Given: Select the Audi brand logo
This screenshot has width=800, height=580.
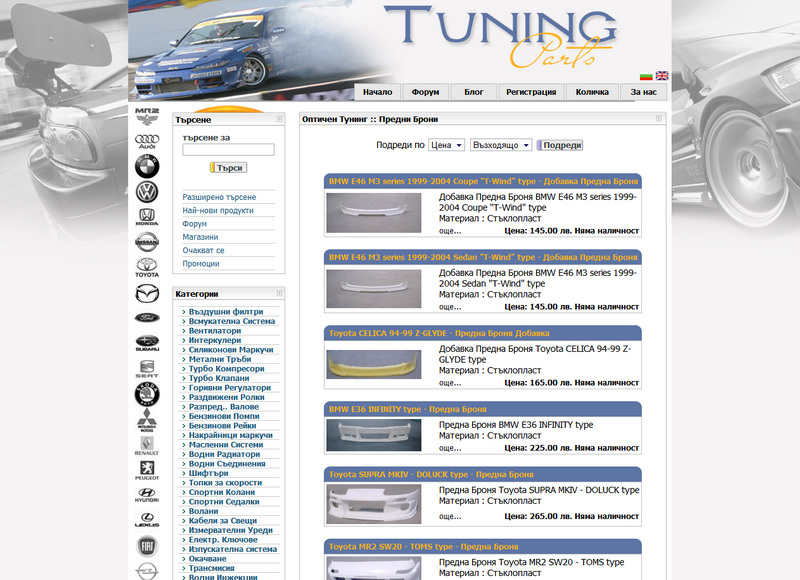Looking at the screenshot, I should coord(147,141).
